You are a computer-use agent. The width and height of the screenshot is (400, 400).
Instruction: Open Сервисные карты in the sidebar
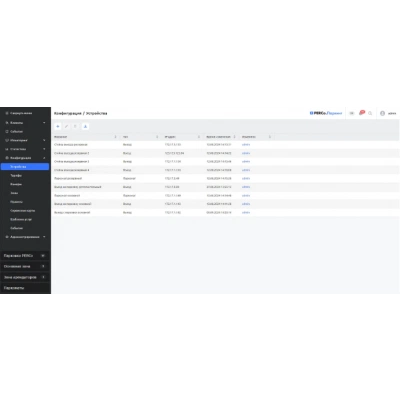coord(22,211)
